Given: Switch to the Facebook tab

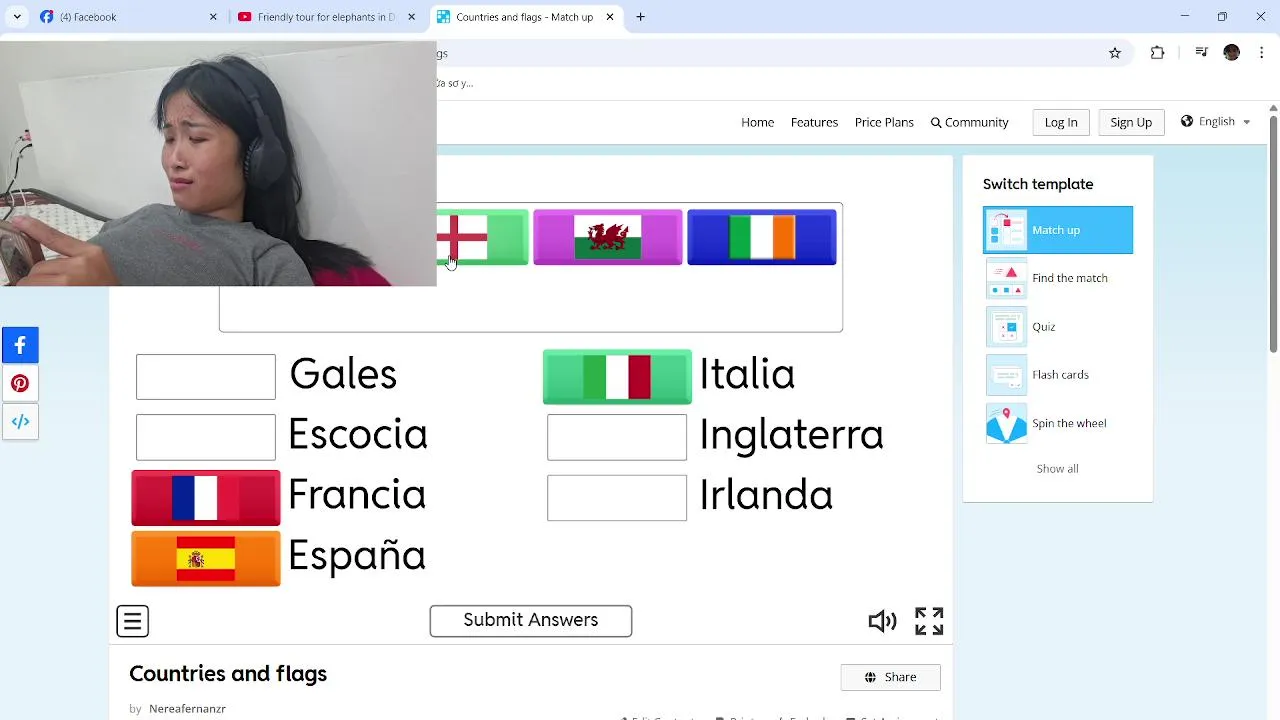Looking at the screenshot, I should pyautogui.click(x=129, y=17).
